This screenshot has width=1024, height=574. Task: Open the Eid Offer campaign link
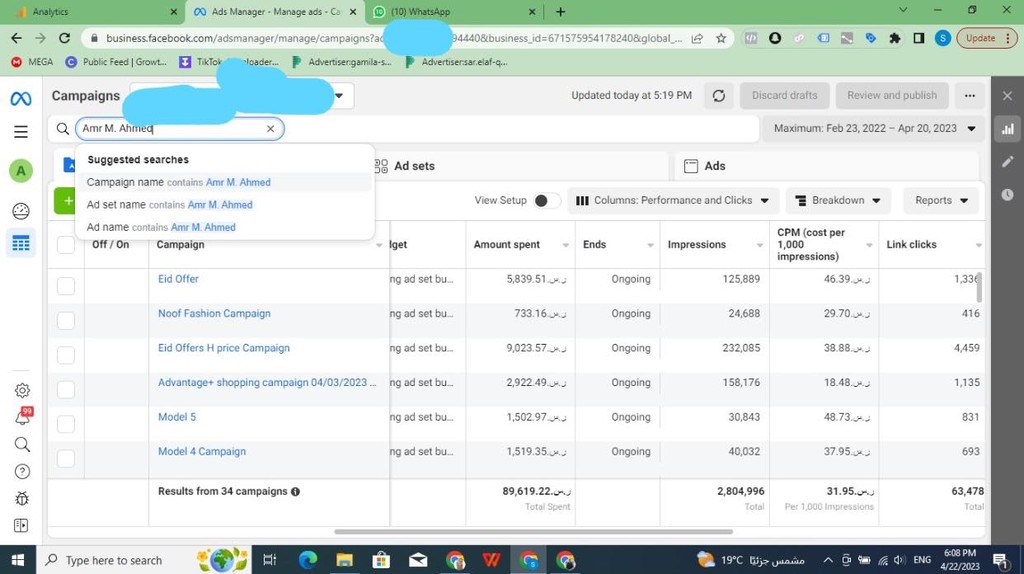tap(178, 279)
